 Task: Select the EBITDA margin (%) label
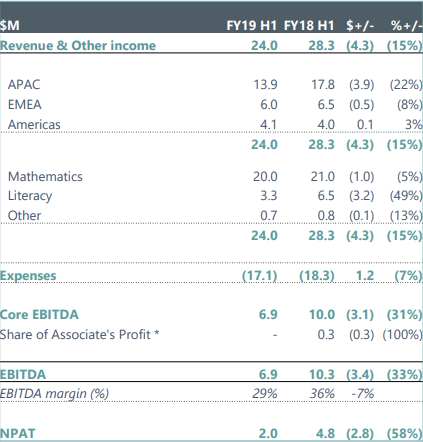click(54, 394)
